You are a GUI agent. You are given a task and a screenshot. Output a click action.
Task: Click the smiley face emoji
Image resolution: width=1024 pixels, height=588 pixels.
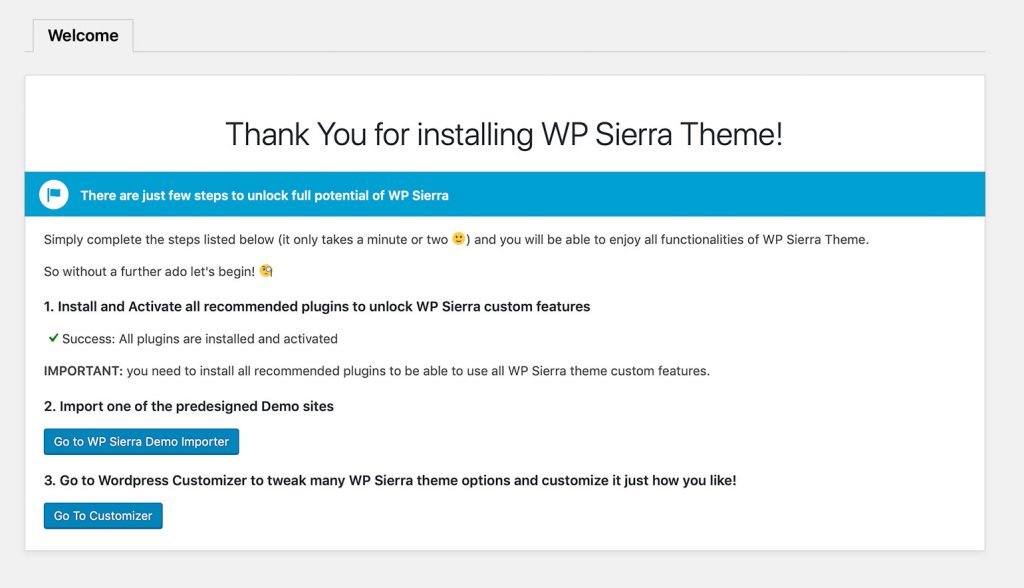459,238
